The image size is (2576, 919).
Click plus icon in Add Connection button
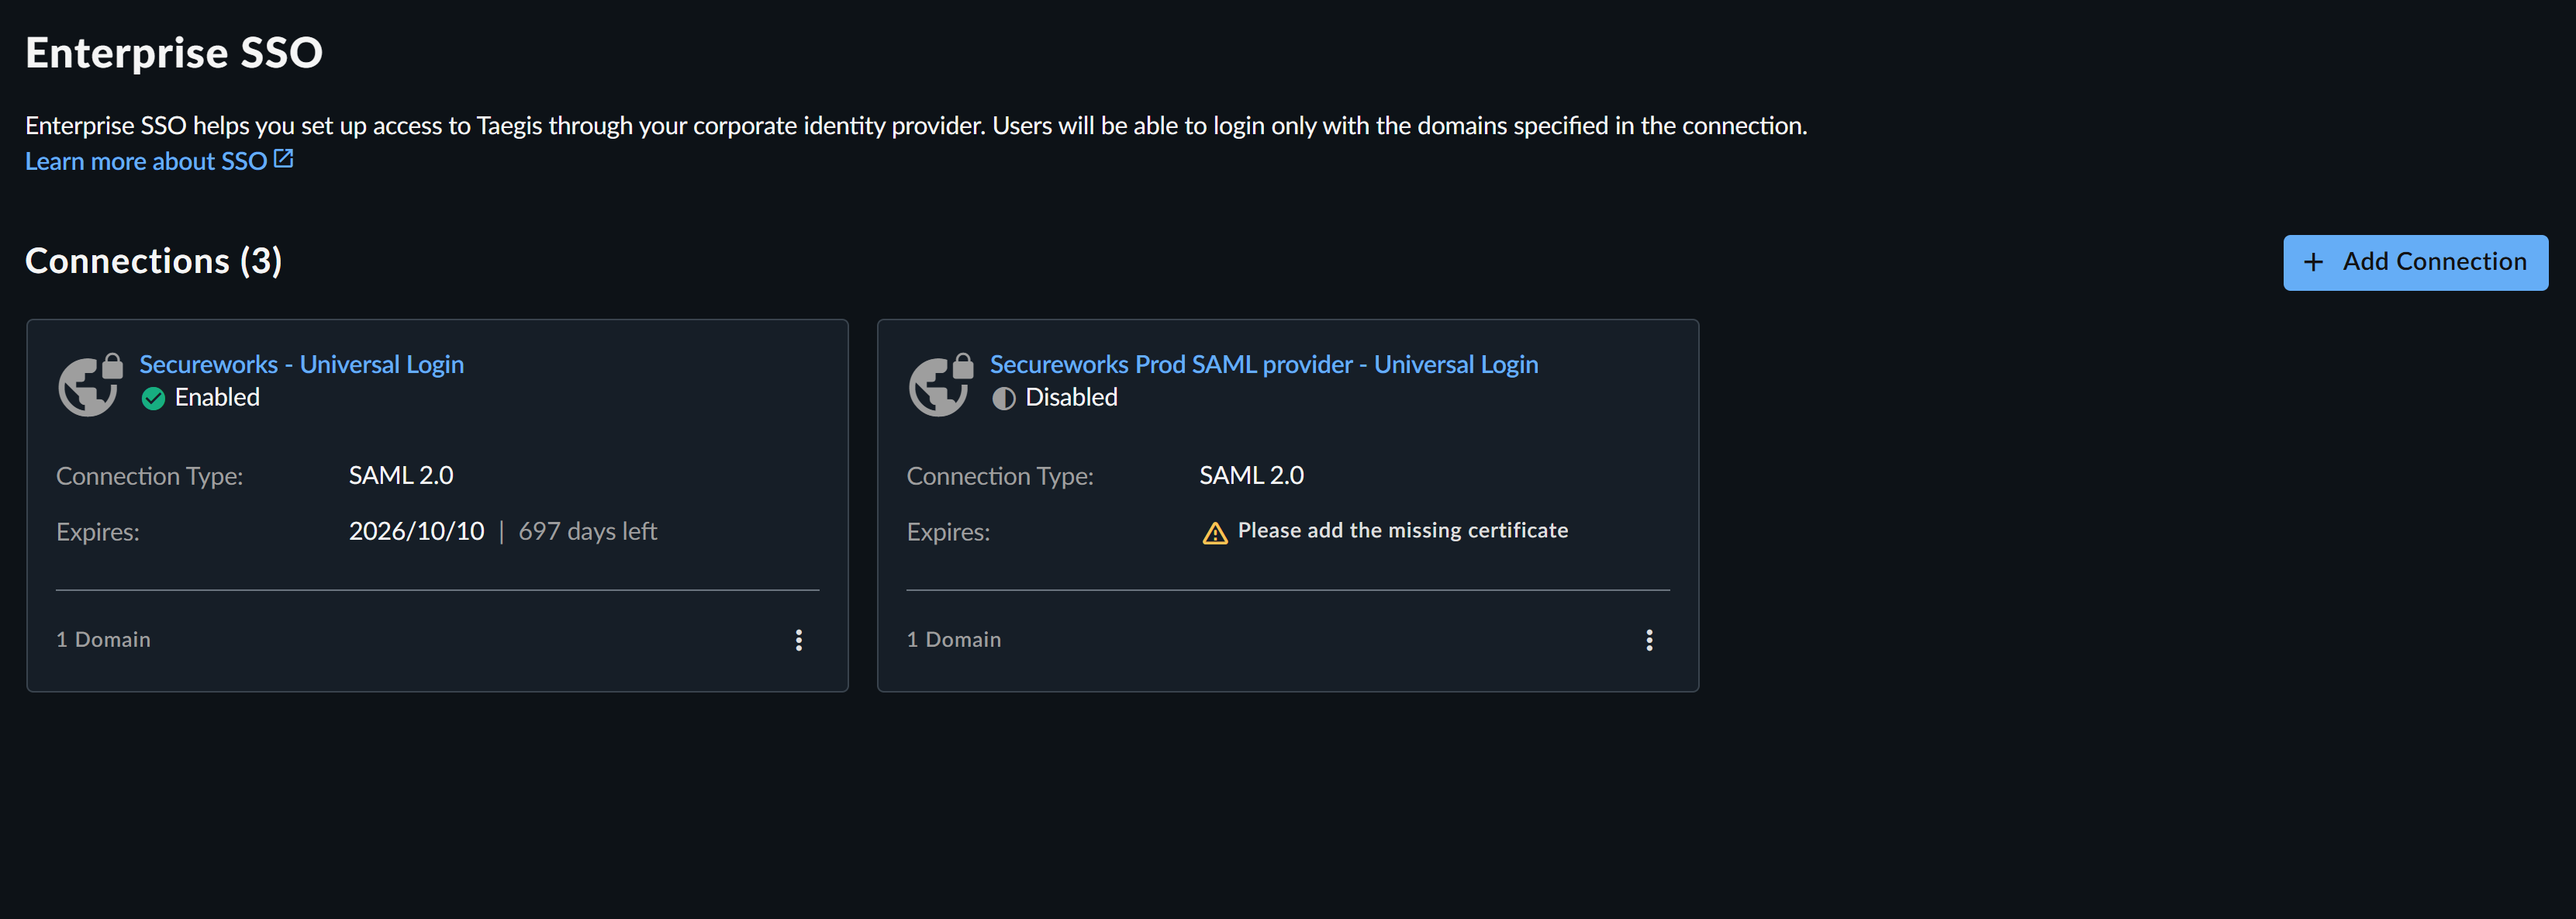pos(2313,262)
